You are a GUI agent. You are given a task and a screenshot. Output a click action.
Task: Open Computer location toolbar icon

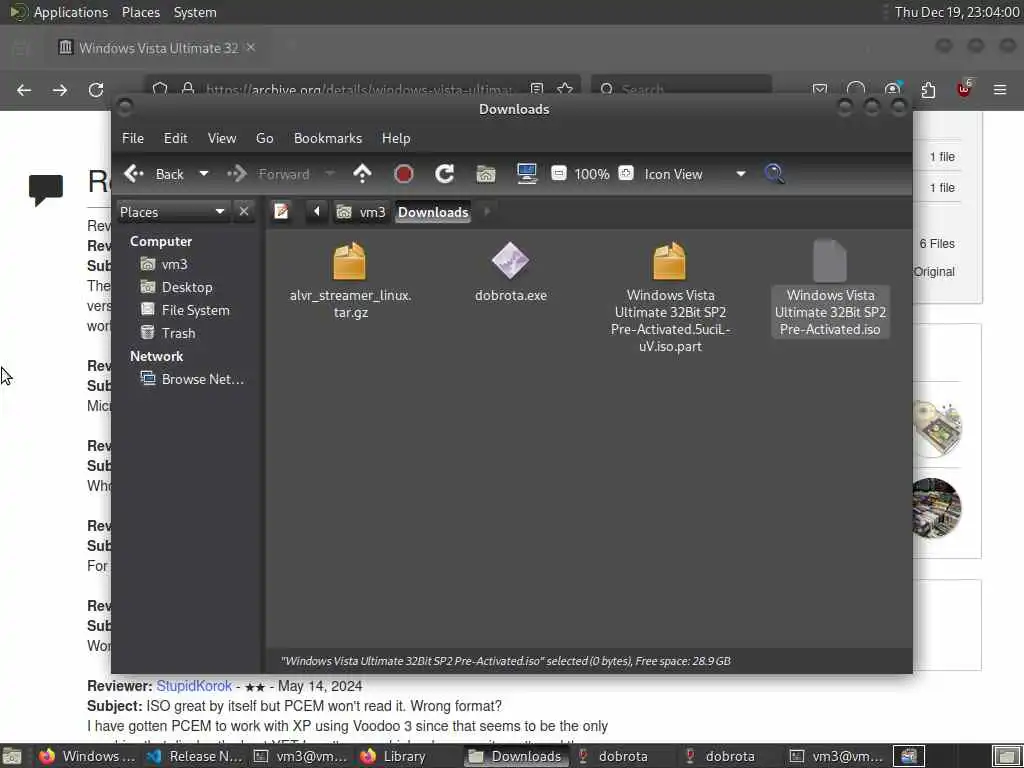pyautogui.click(x=526, y=174)
